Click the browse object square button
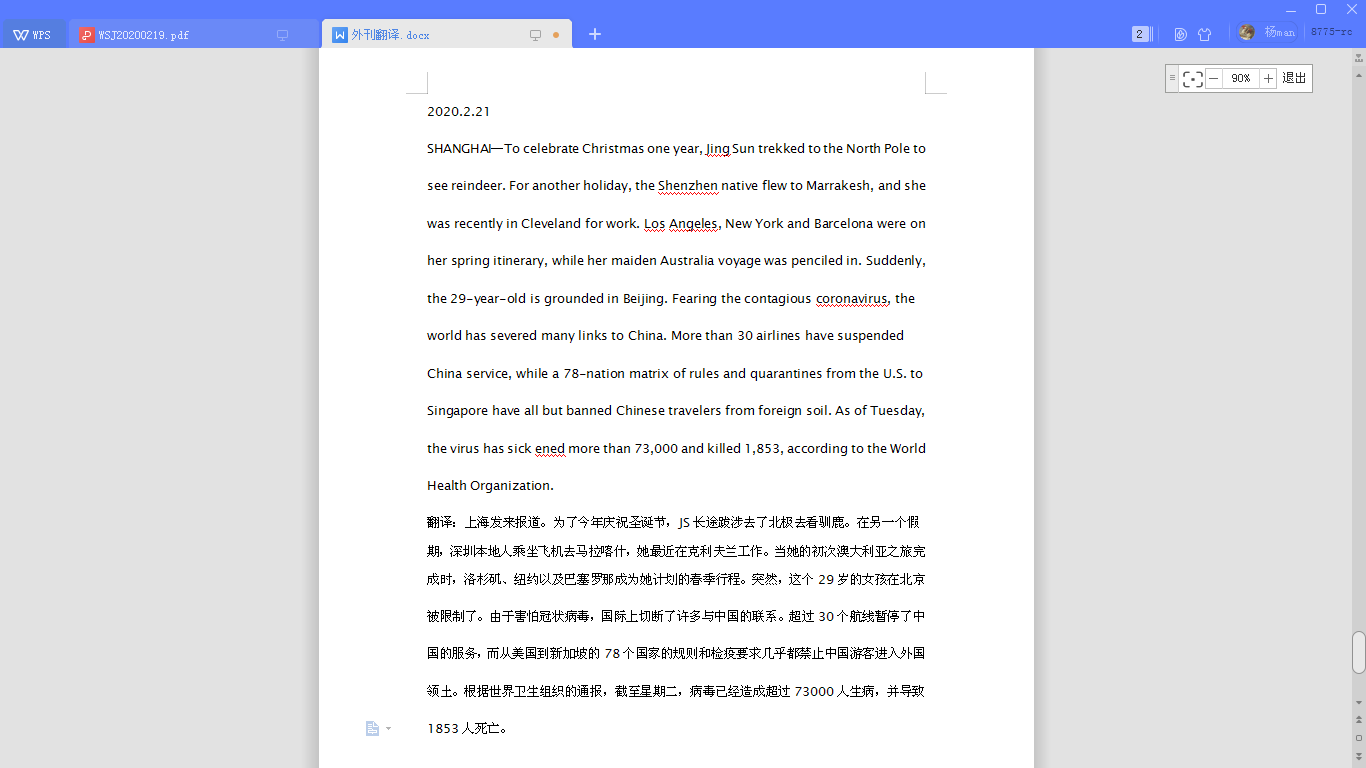This screenshot has width=1366, height=768. 1359,739
